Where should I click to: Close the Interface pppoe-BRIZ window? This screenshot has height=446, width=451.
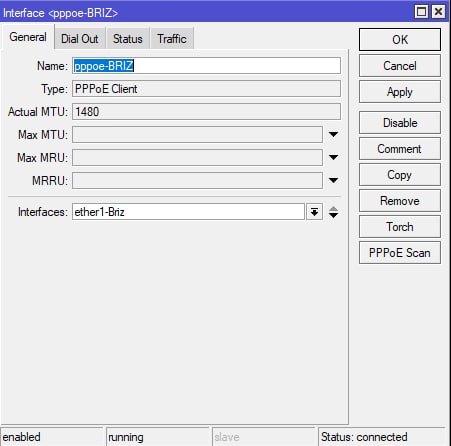tap(438, 12)
